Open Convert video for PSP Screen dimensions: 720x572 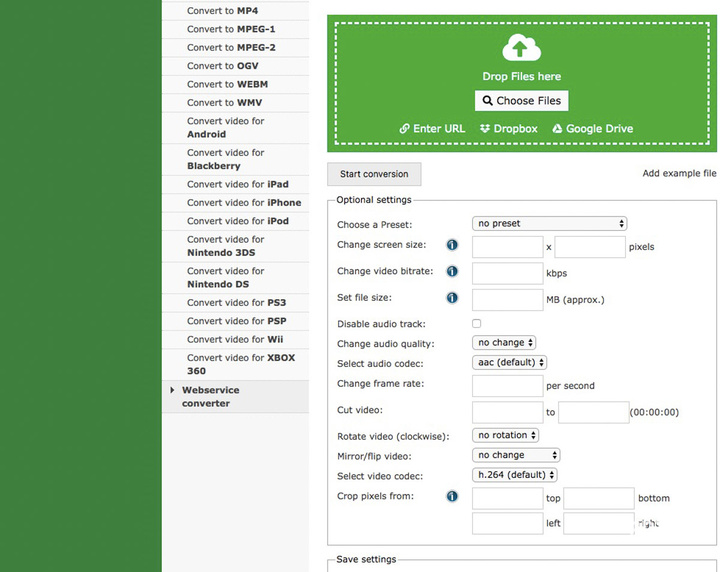pos(236,321)
